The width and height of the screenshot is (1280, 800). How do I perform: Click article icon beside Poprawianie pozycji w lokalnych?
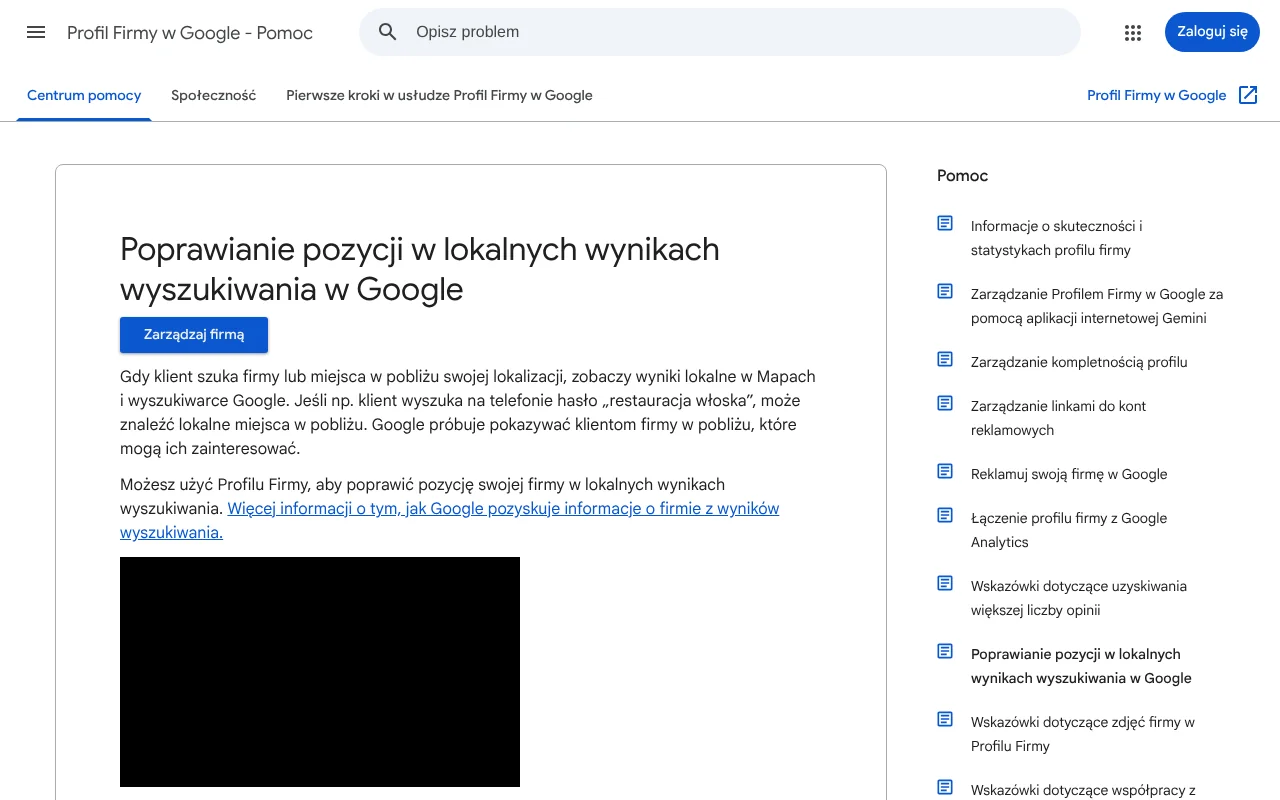pos(945,651)
